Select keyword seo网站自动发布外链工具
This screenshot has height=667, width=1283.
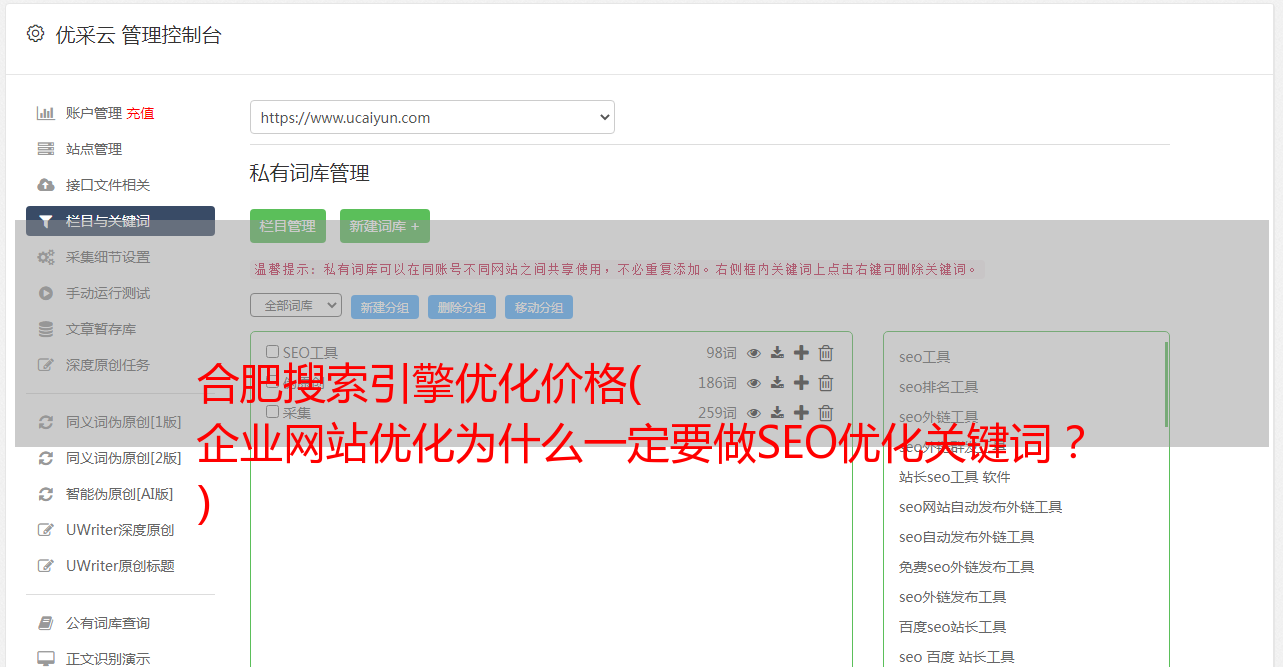981,507
